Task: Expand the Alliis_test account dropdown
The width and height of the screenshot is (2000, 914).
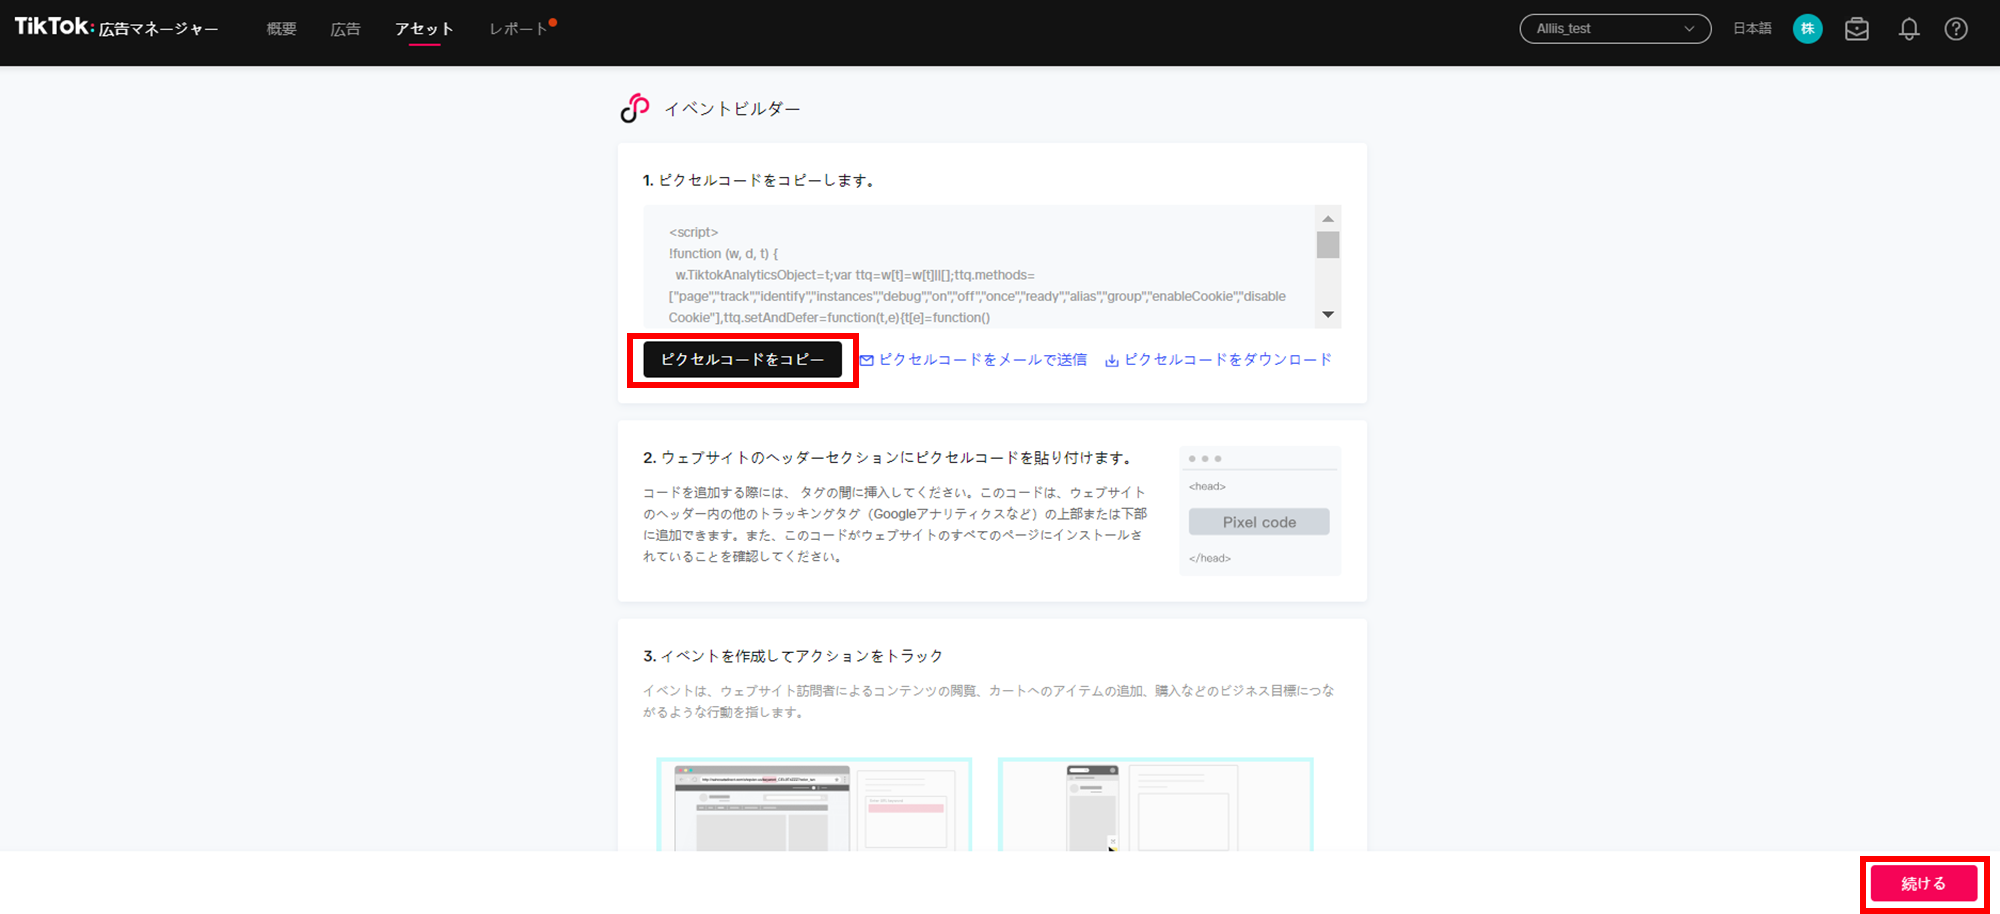Action: pos(1614,29)
